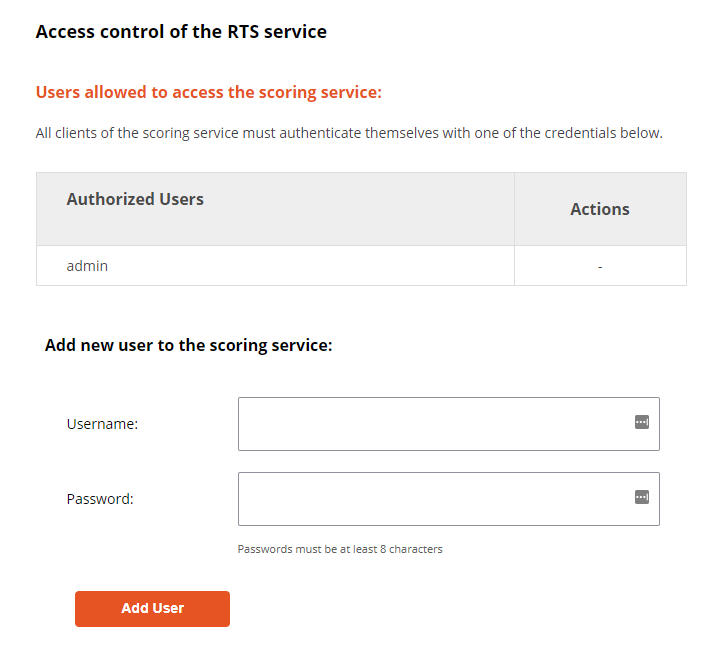Click the dash in admin's Actions cell
The height and width of the screenshot is (663, 723).
tap(600, 266)
